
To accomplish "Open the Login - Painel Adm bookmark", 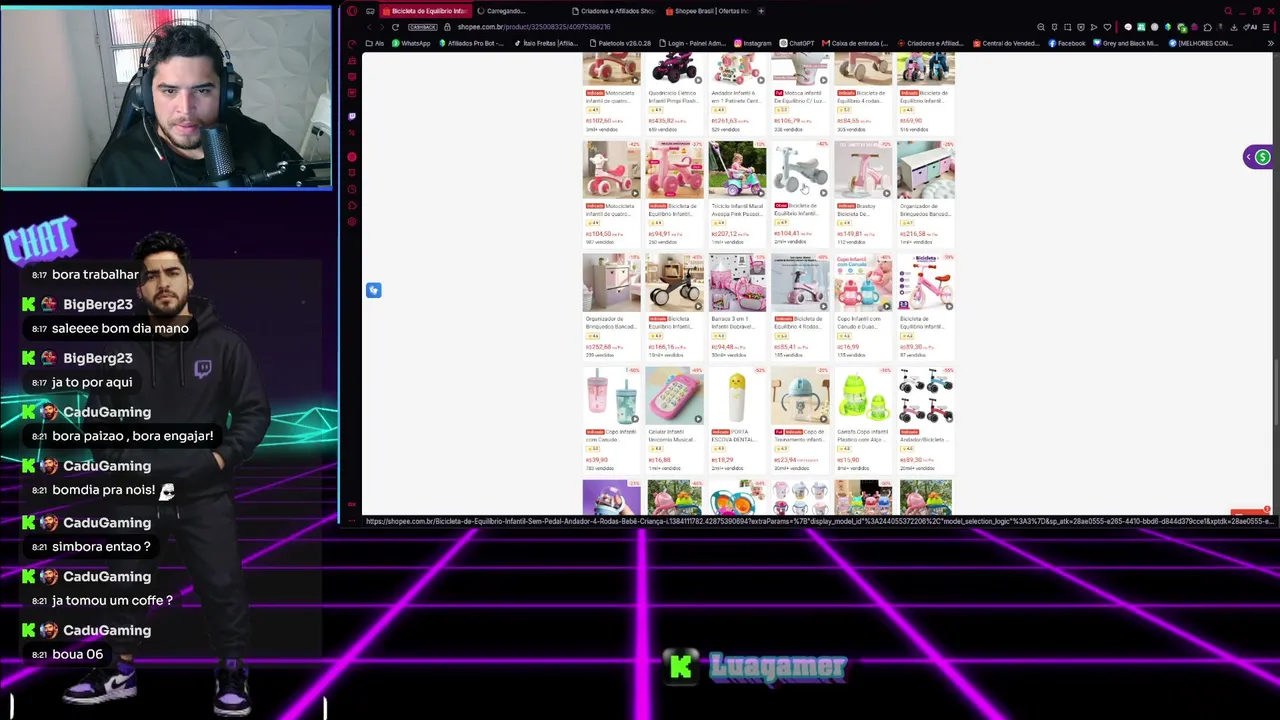I will pos(691,43).
